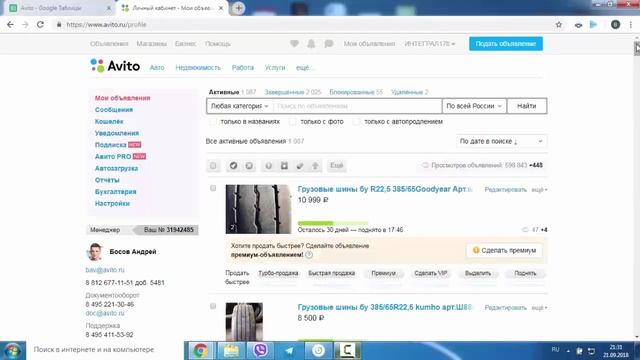Click 'Подать объявление' button

tap(506, 44)
